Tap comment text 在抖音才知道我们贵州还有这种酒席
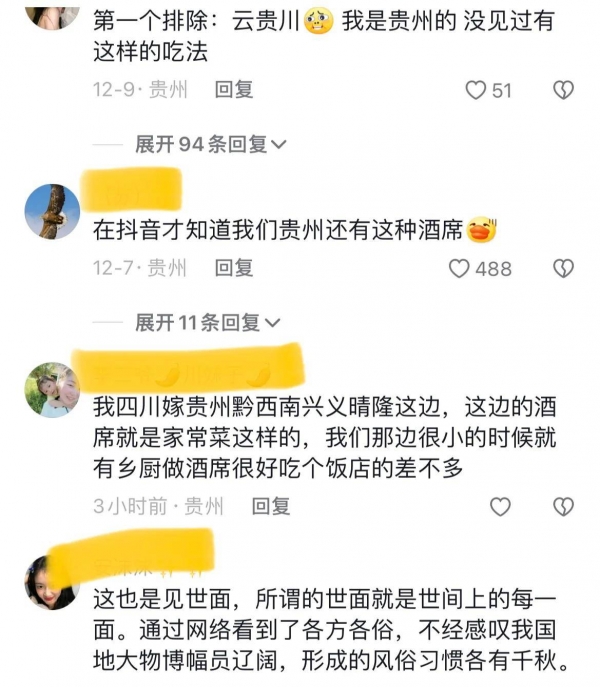 click(278, 230)
